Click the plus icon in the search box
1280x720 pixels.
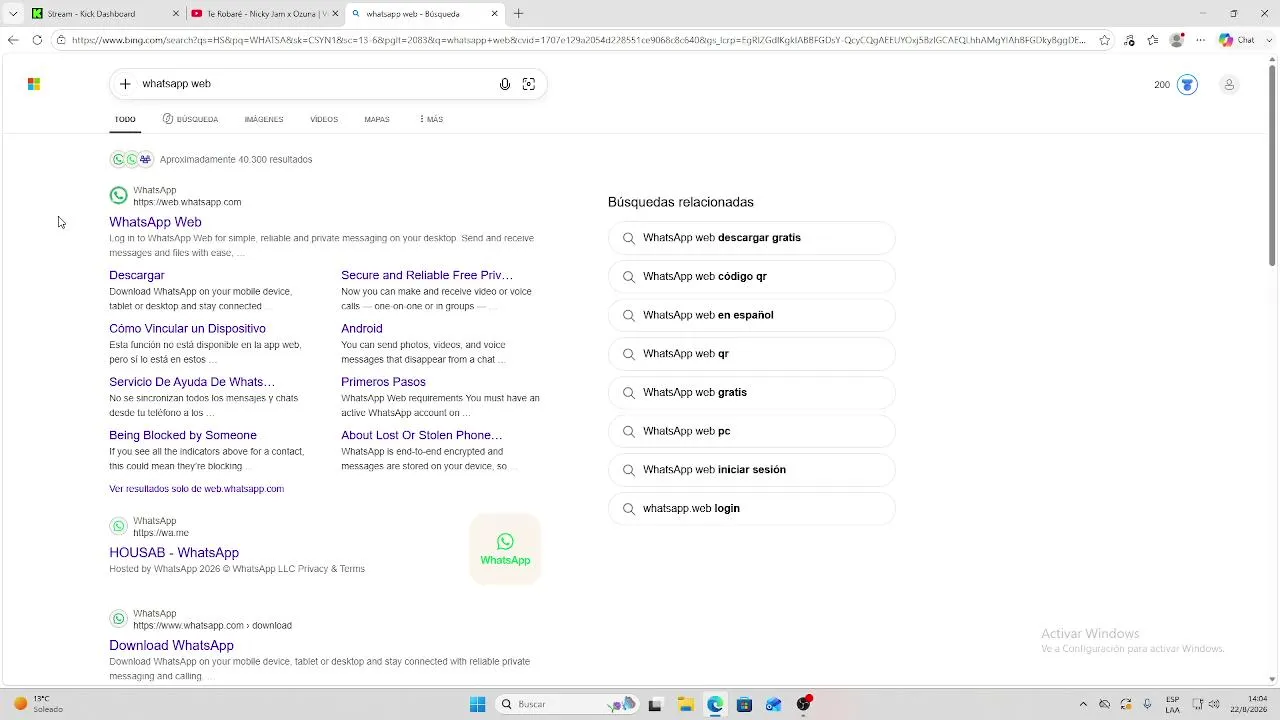click(x=125, y=84)
